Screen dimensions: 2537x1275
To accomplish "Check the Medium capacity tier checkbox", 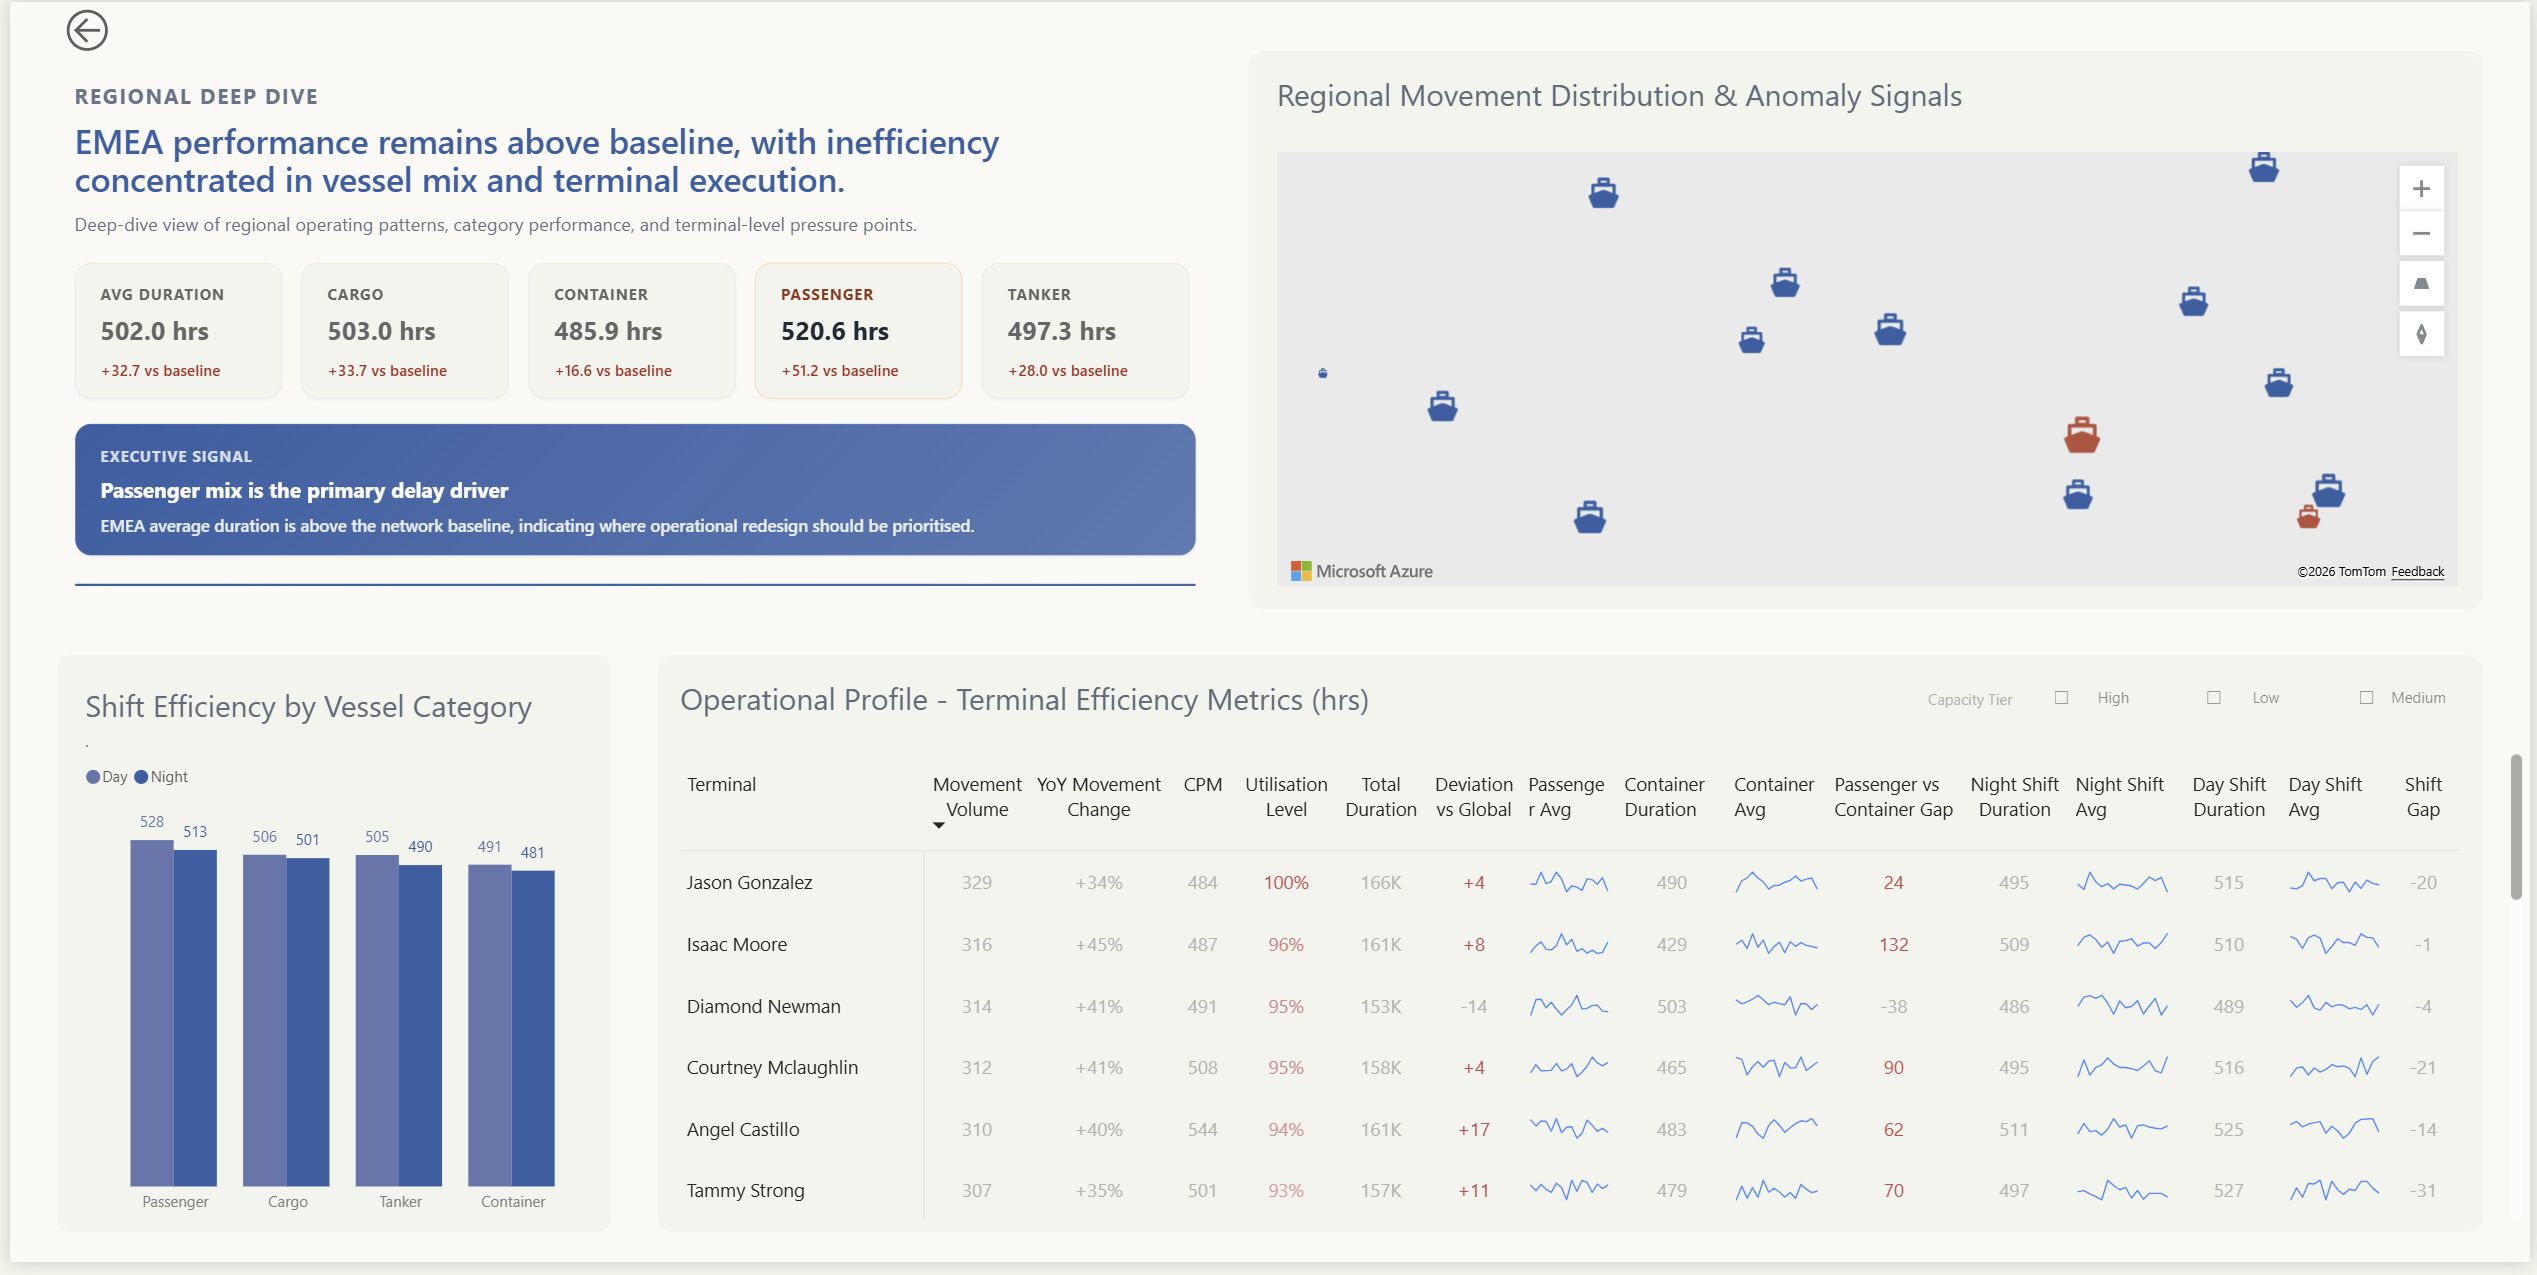I will 2366,698.
